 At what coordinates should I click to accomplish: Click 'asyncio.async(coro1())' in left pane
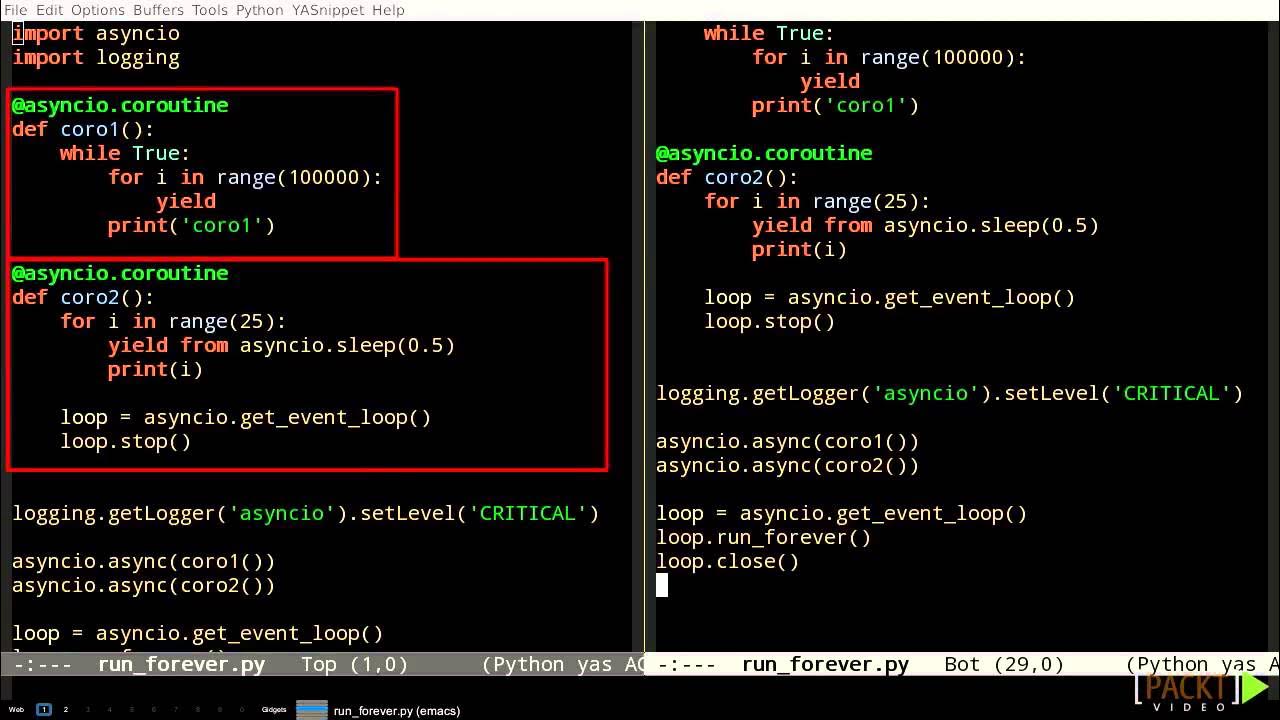[x=143, y=561]
